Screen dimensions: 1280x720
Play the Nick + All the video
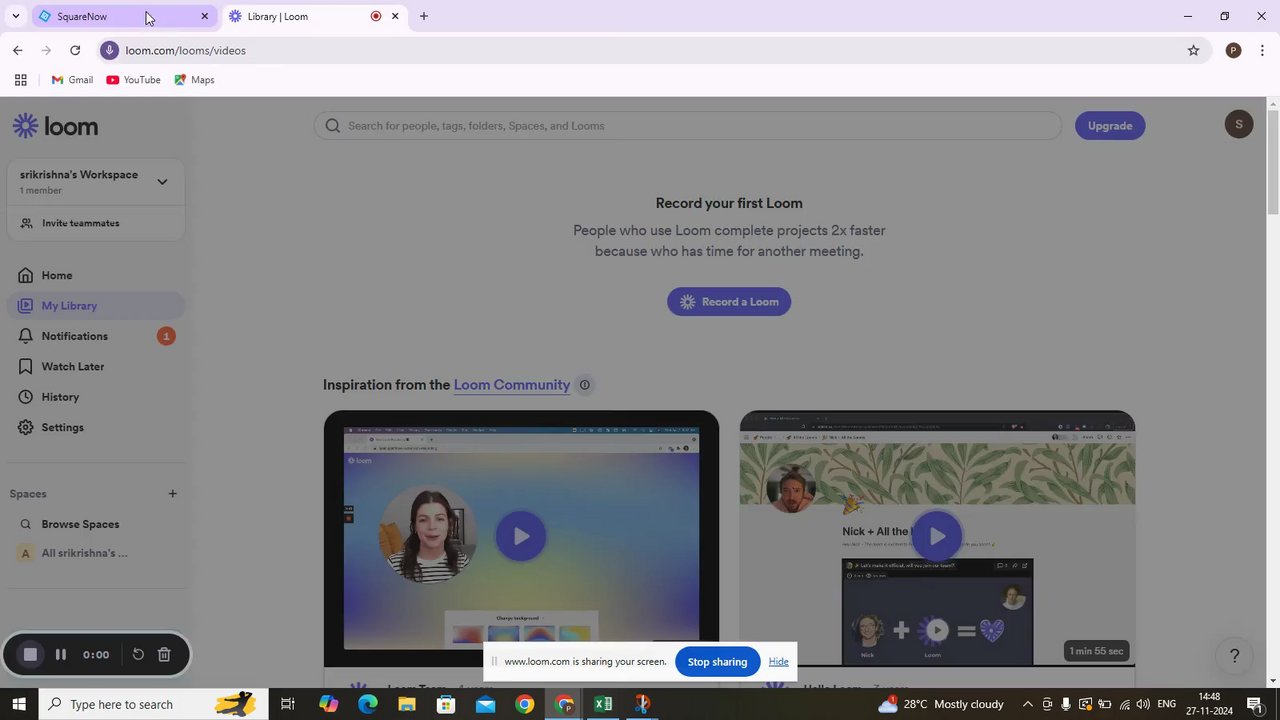point(937,536)
